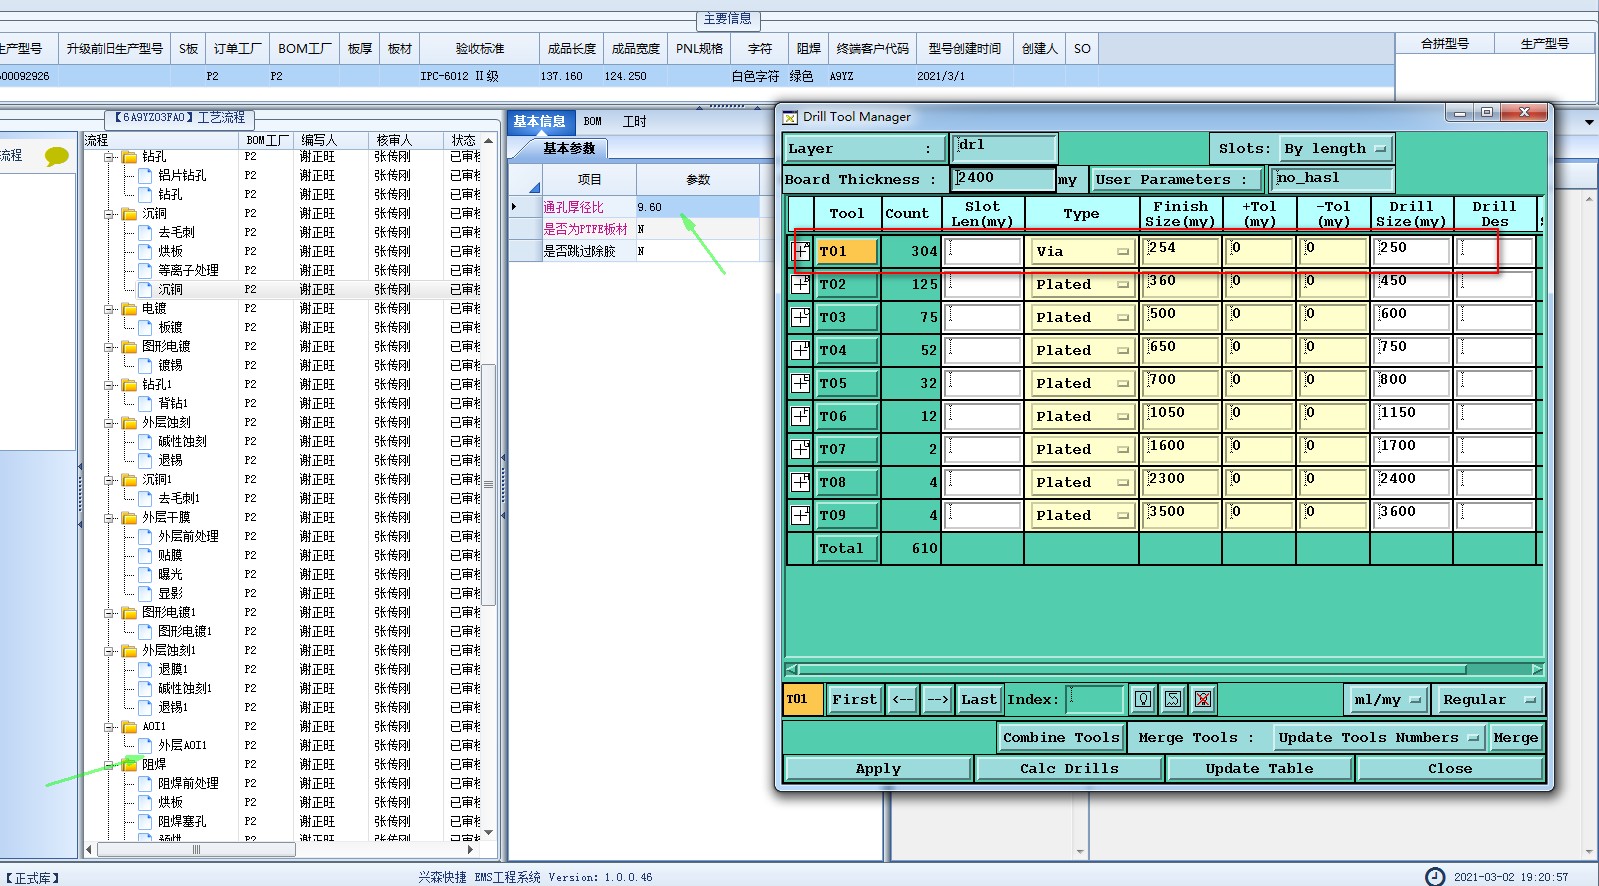Image resolution: width=1599 pixels, height=886 pixels.
Task: Click the plus icon on row T09
Action: pyautogui.click(x=801, y=515)
